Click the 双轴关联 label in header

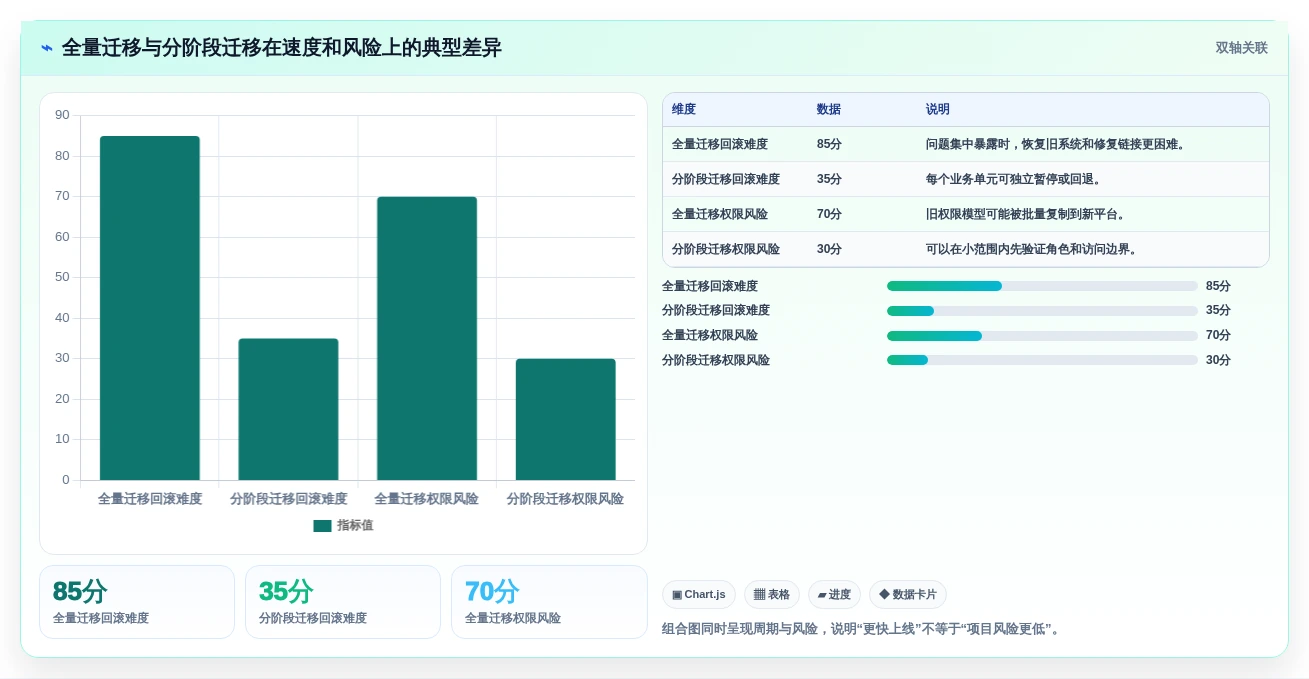click(1241, 48)
